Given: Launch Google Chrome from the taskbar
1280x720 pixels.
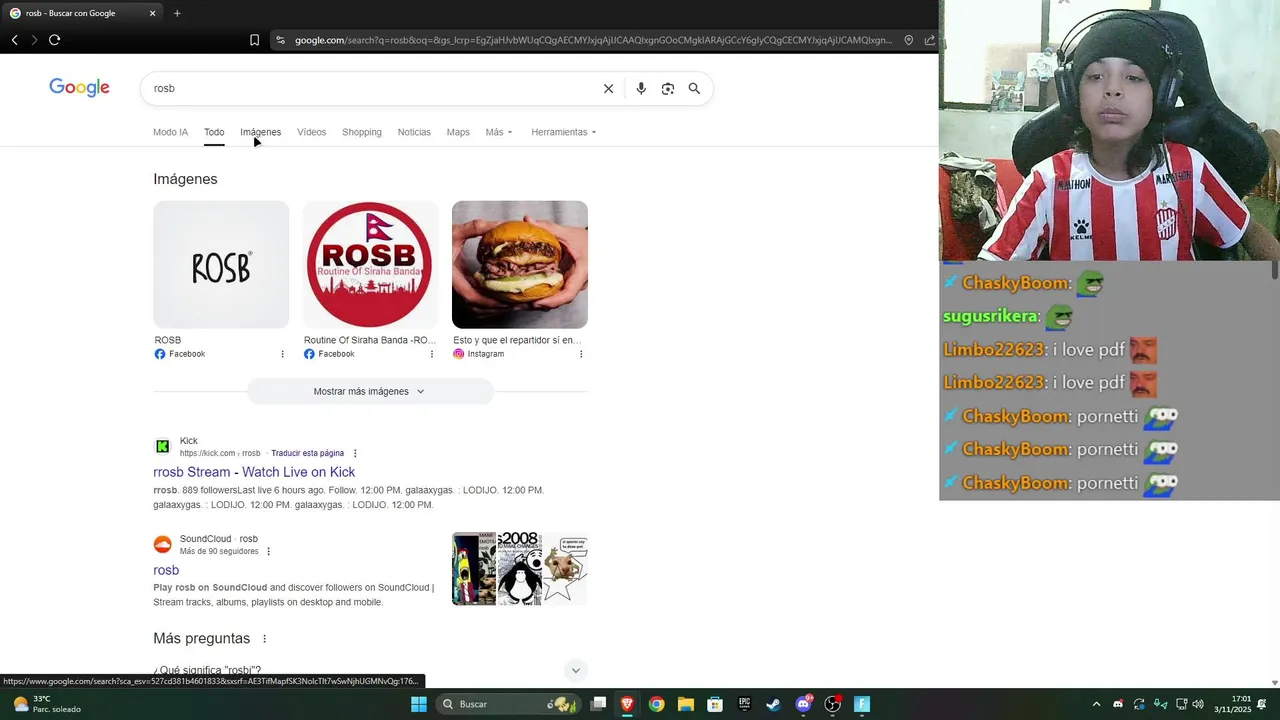Looking at the screenshot, I should (x=656, y=704).
